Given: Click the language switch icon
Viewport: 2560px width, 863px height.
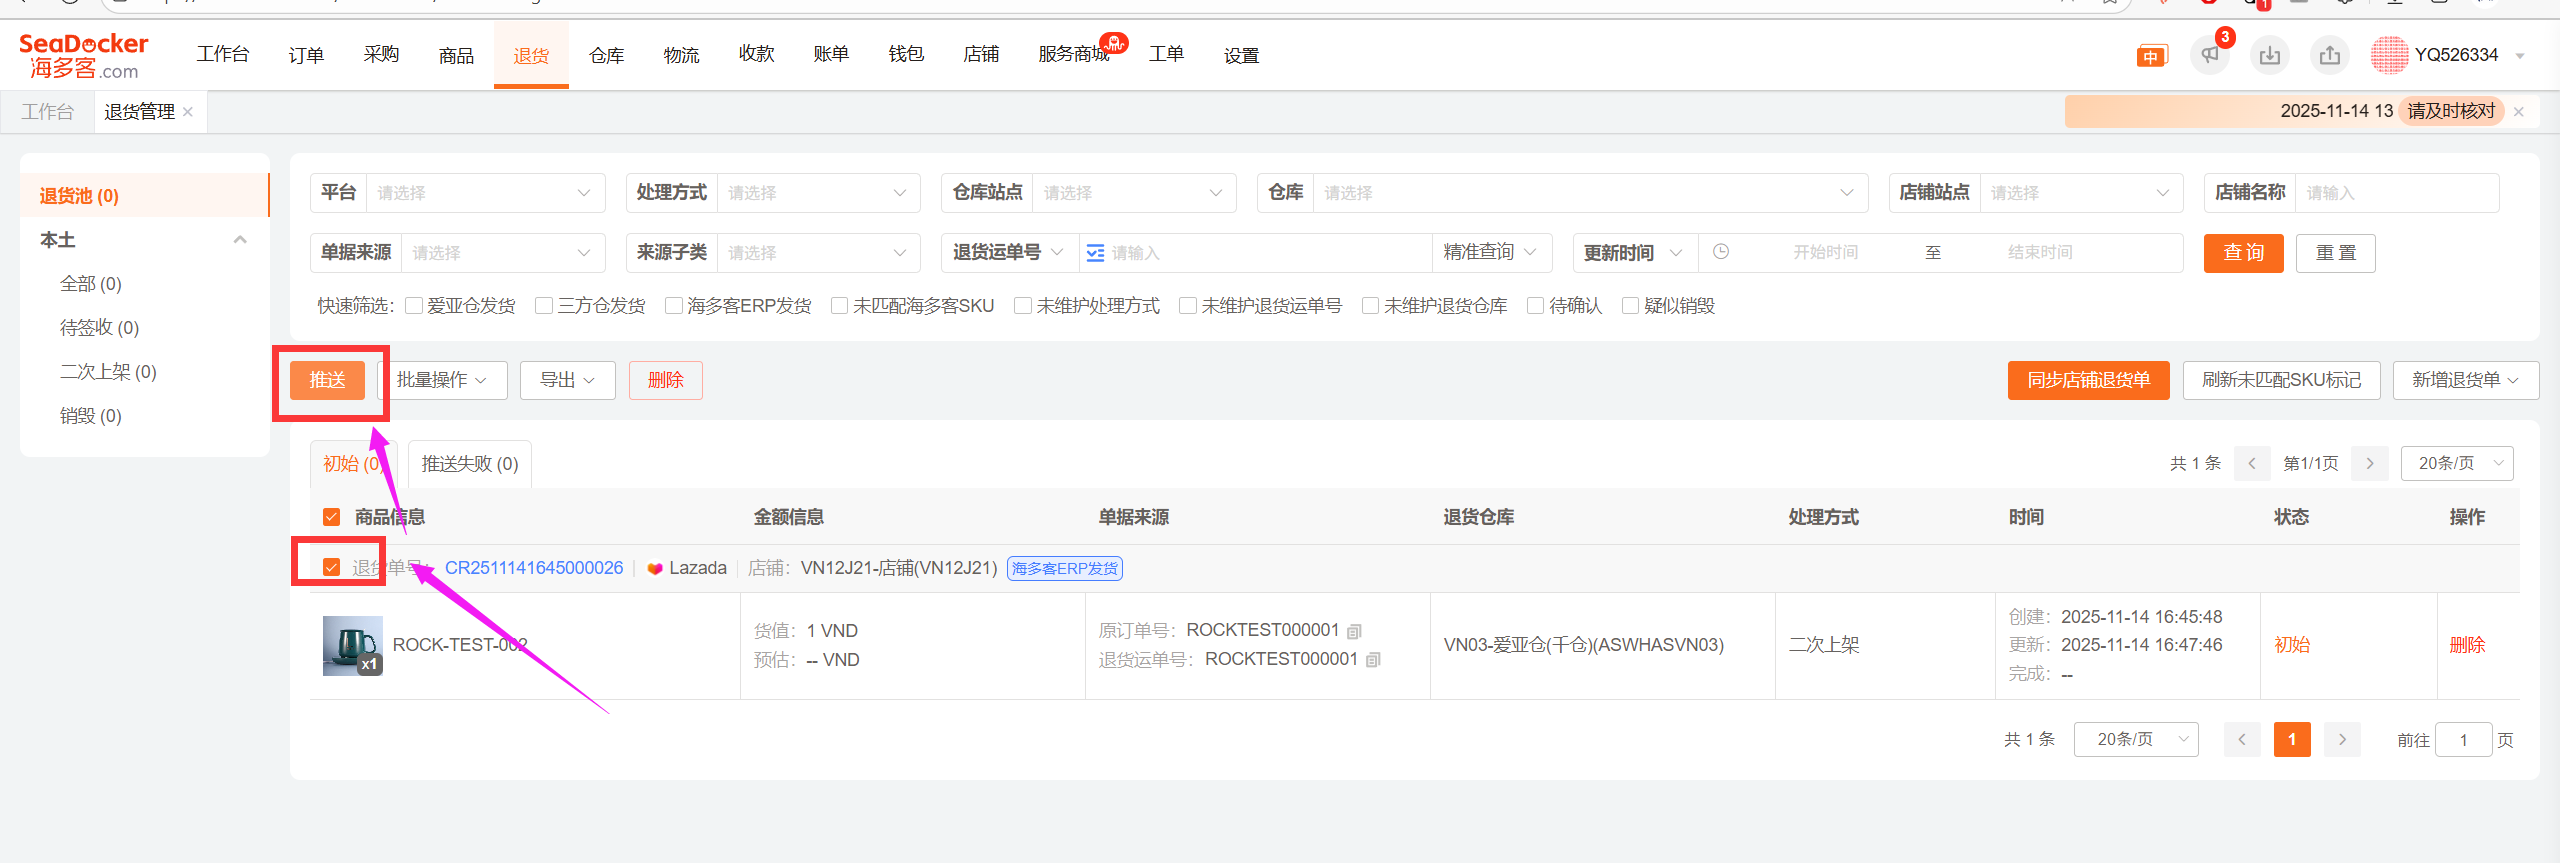Looking at the screenshot, I should tap(2150, 56).
